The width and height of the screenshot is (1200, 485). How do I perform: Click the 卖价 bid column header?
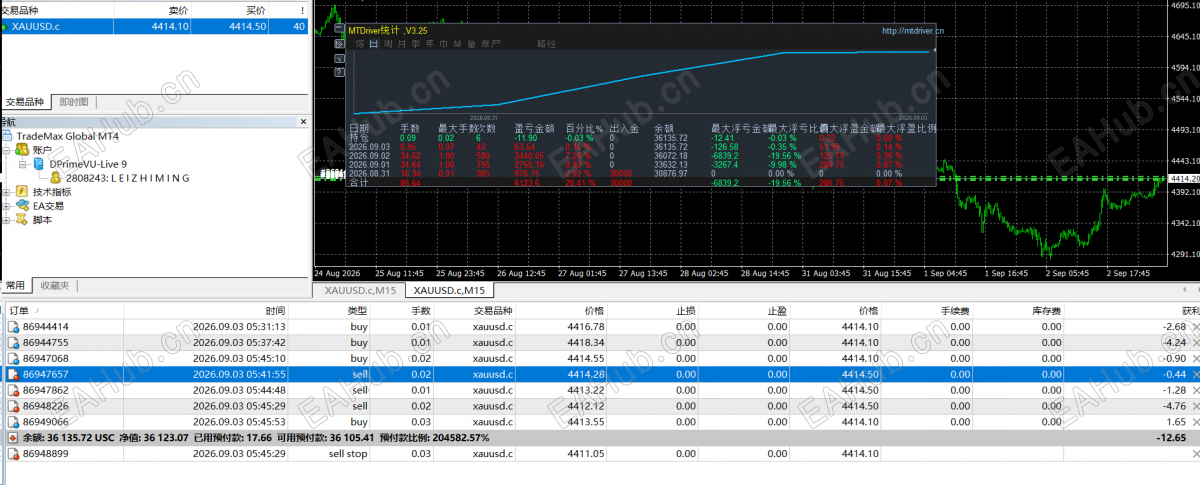[150, 9]
